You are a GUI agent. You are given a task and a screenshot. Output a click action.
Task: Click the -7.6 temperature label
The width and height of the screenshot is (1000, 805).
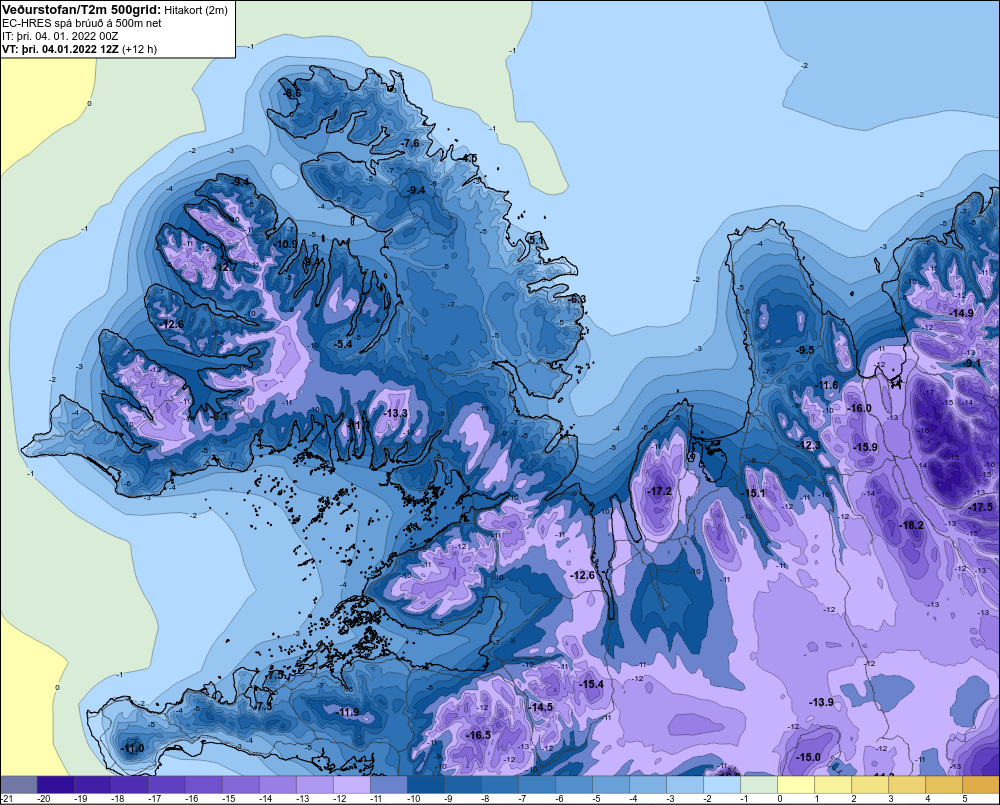pos(411,143)
